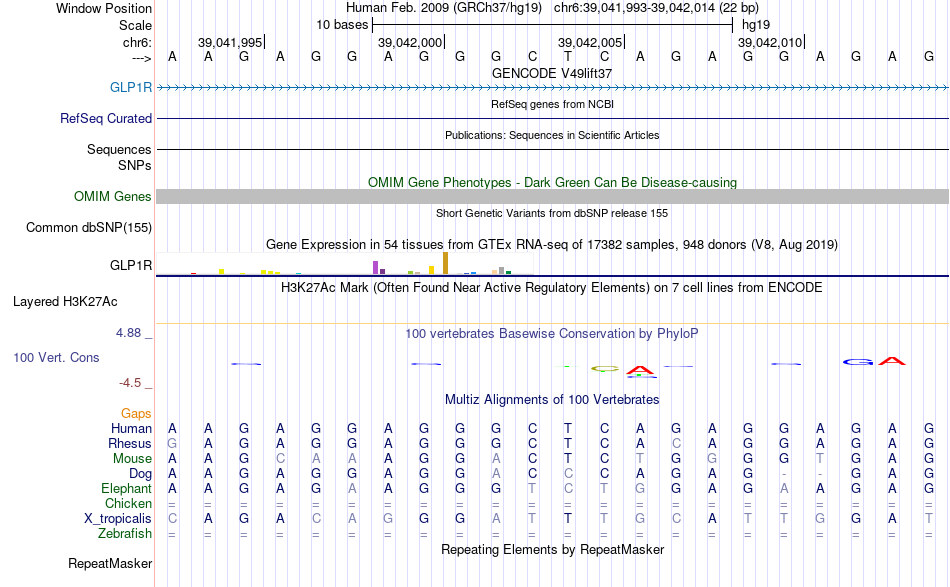Click the blue G logo in PhyloP track
The image size is (950, 587).
858,362
